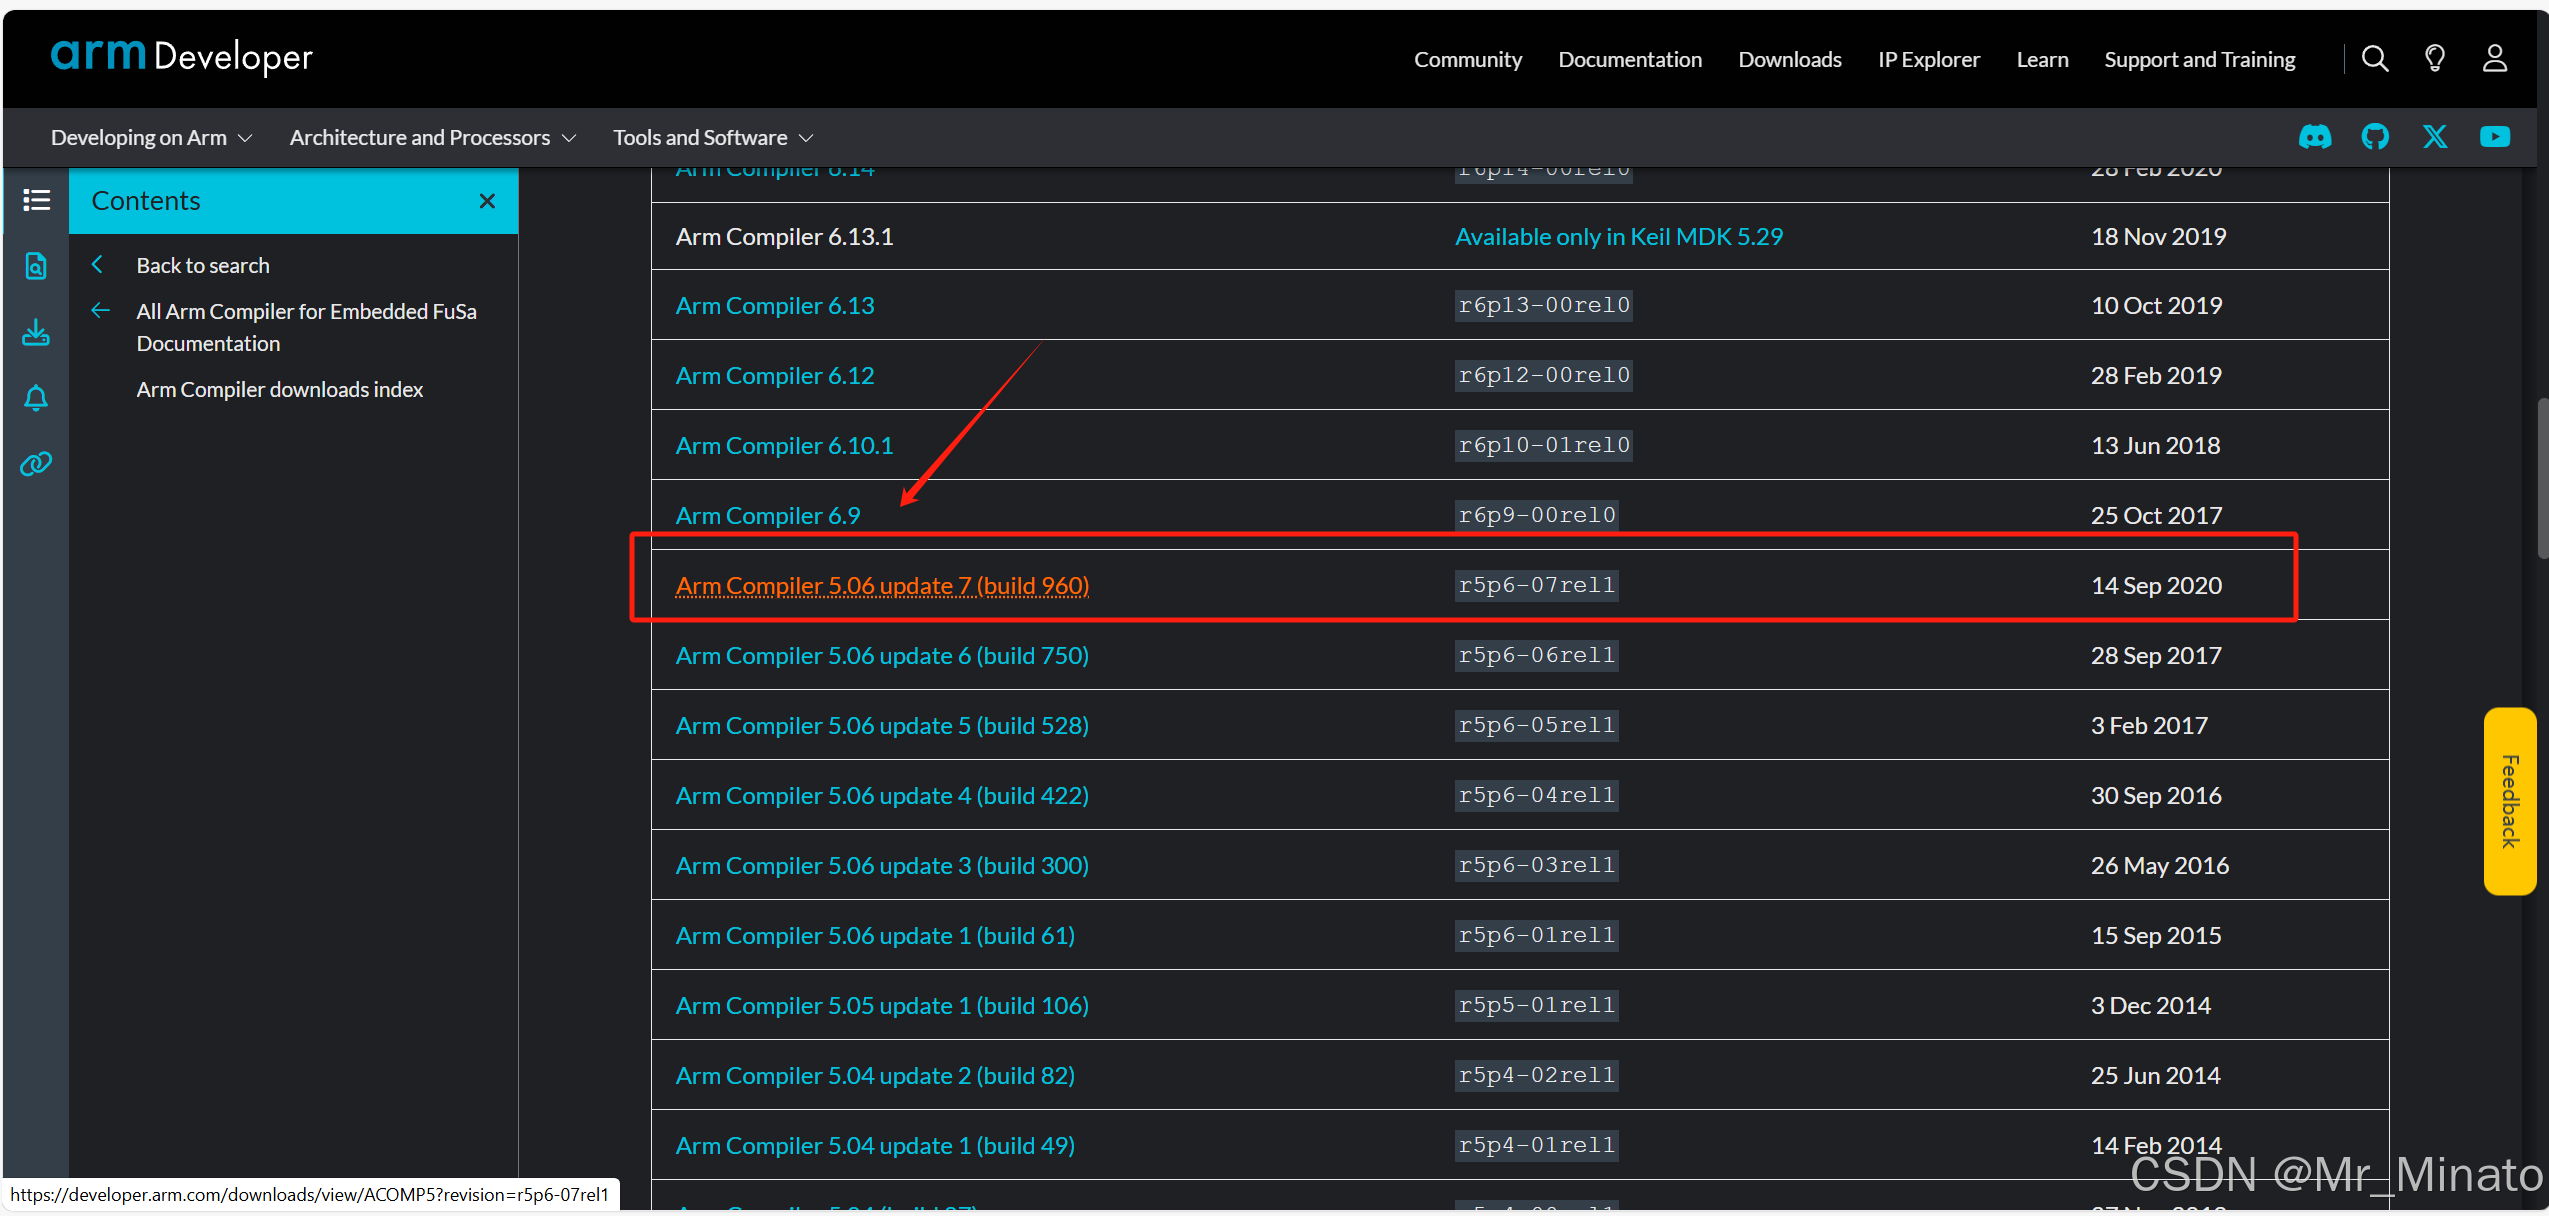Close the Contents panel
Screen dimensions: 2549x1216
pyautogui.click(x=487, y=201)
